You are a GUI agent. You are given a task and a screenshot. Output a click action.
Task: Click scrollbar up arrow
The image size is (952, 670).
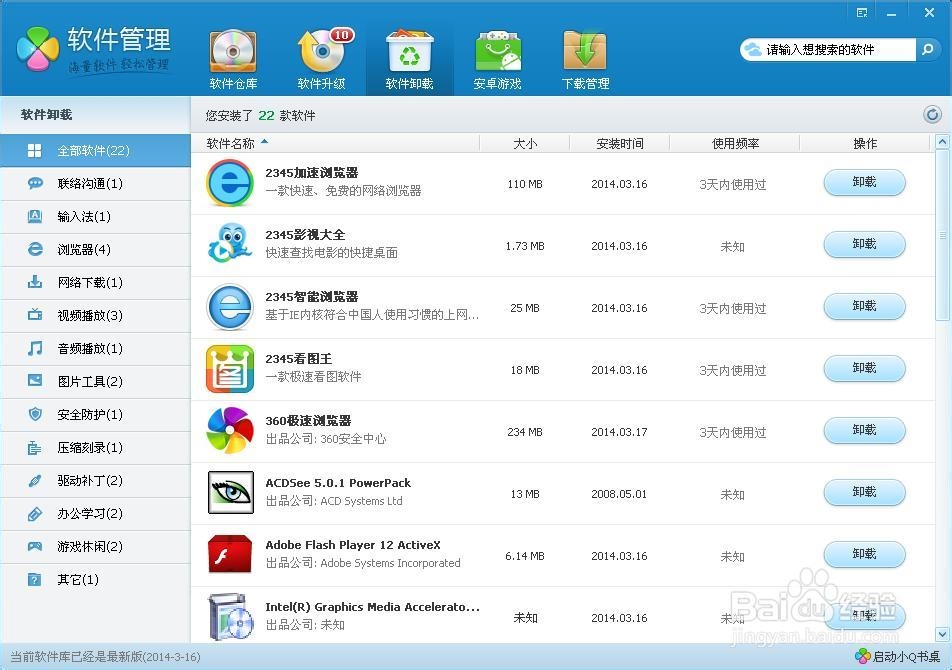point(942,142)
